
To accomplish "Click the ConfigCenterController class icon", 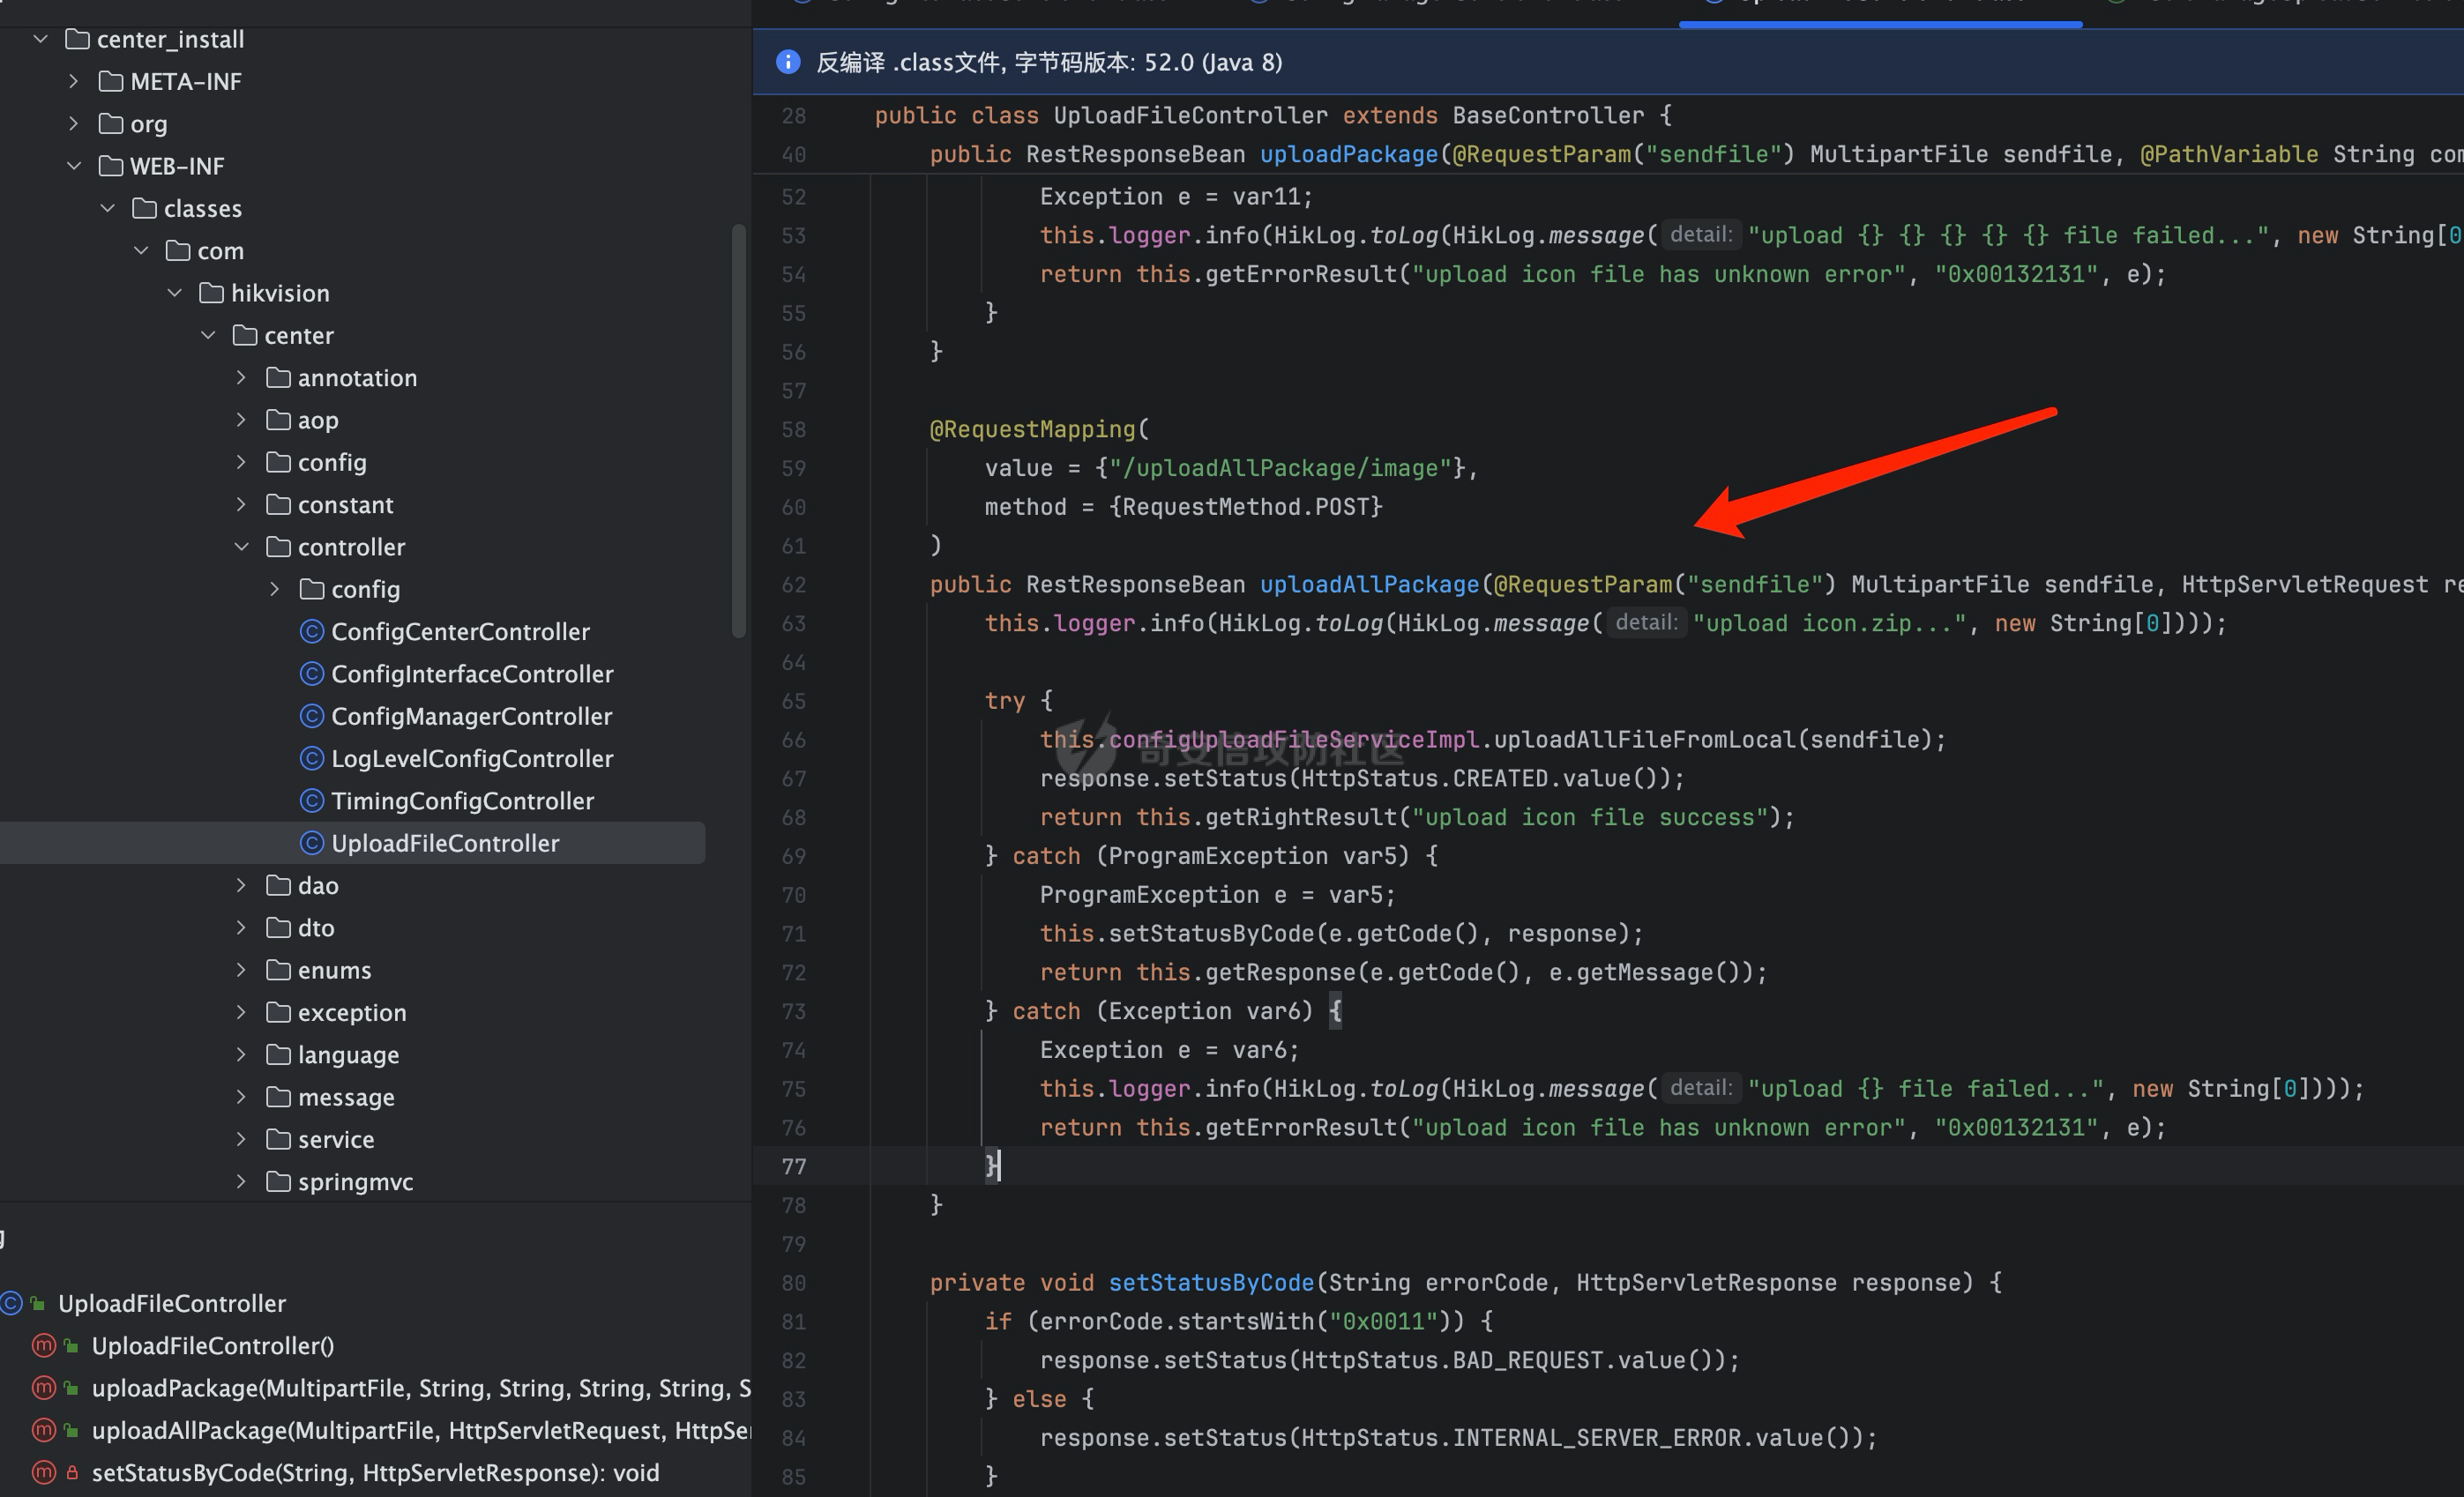I will click(312, 631).
